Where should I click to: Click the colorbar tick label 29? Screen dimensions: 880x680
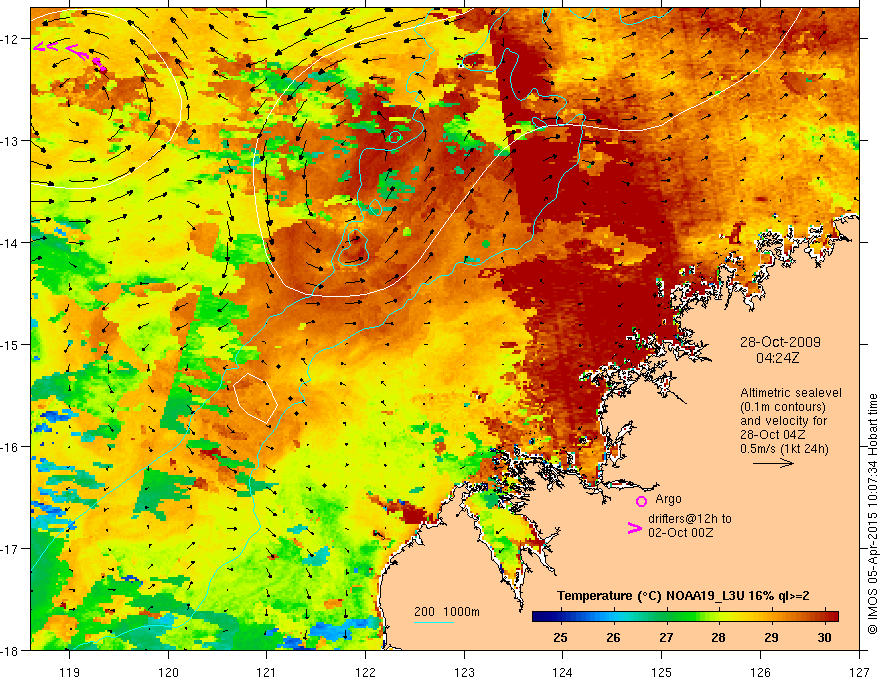771,637
